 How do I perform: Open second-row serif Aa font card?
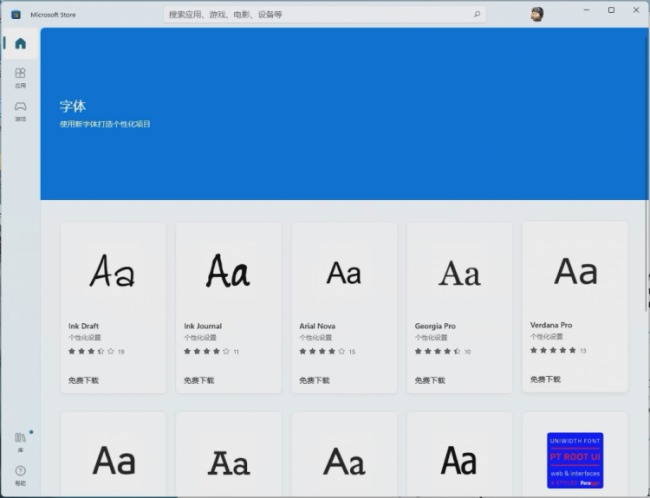229,454
